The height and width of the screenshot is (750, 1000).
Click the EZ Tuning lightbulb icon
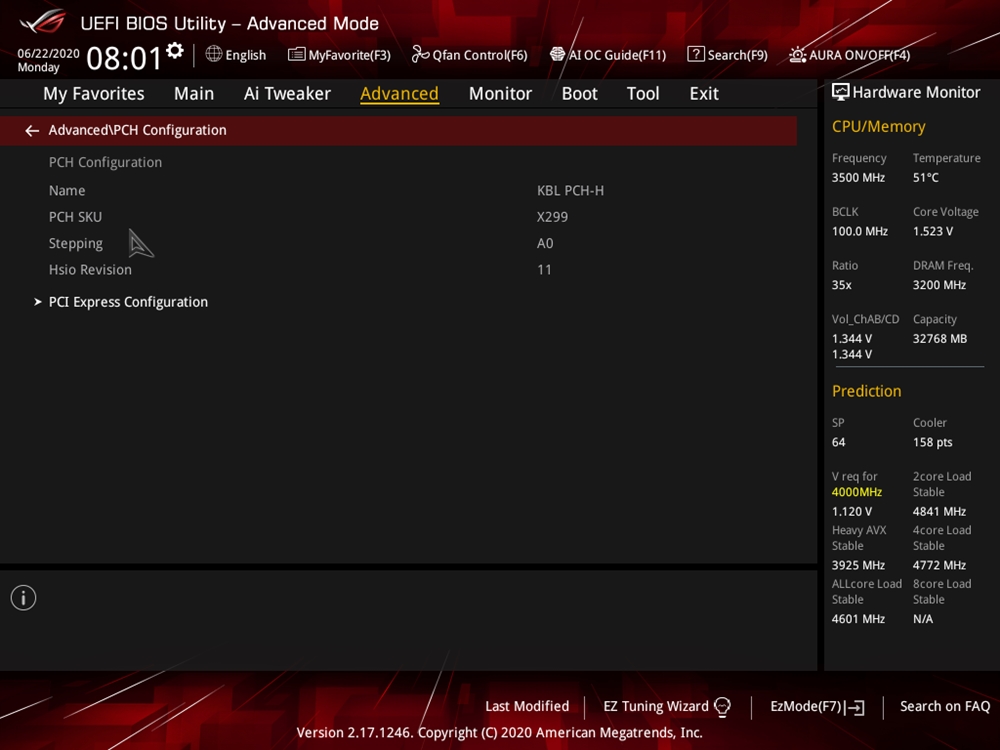point(722,707)
